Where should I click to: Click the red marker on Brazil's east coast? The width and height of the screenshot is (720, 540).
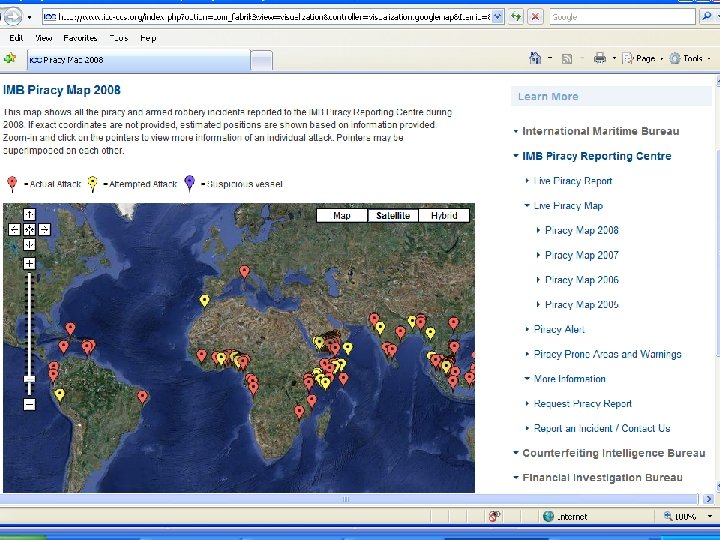[x=143, y=397]
